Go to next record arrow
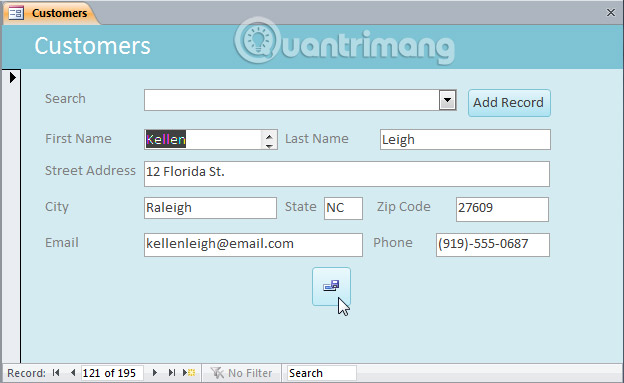624x383 pixels. (x=155, y=373)
